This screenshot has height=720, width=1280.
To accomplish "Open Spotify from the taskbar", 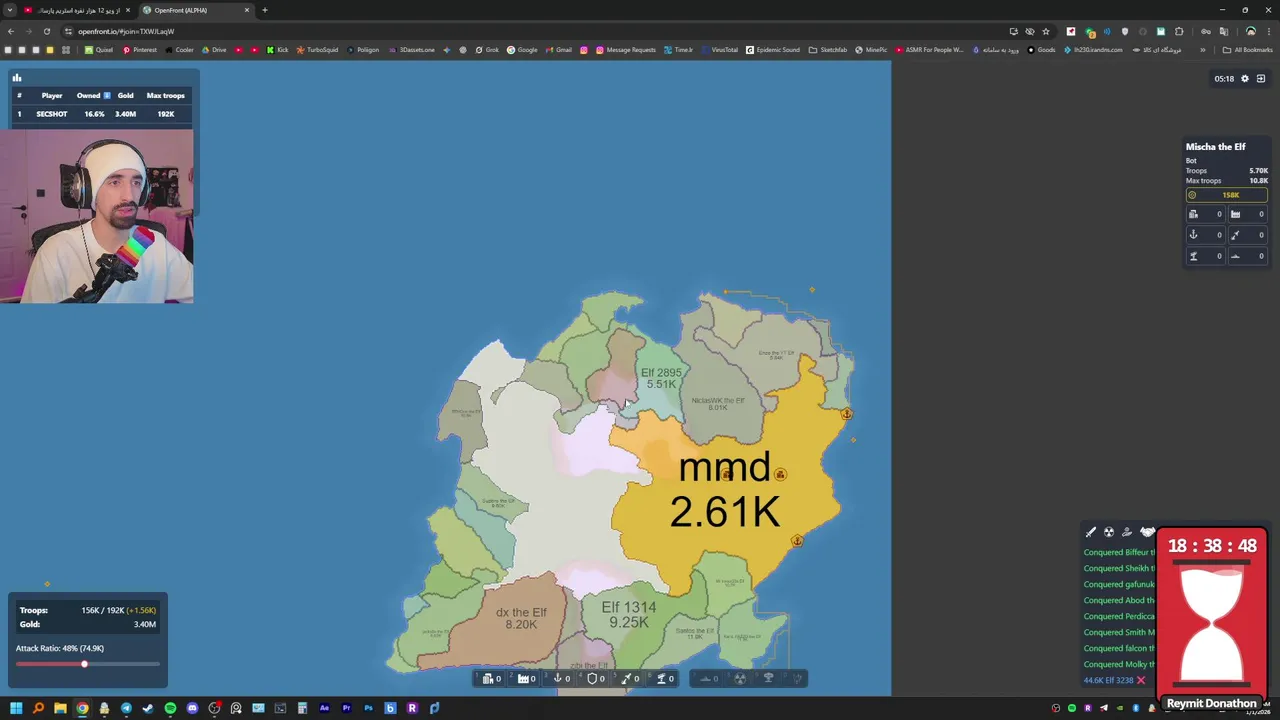I will (x=170, y=708).
